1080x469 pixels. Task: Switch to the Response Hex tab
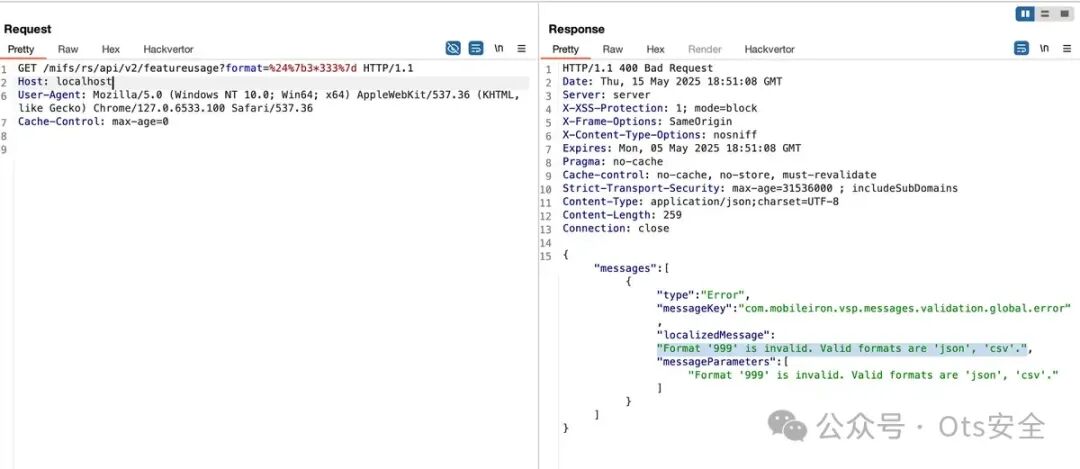(656, 49)
